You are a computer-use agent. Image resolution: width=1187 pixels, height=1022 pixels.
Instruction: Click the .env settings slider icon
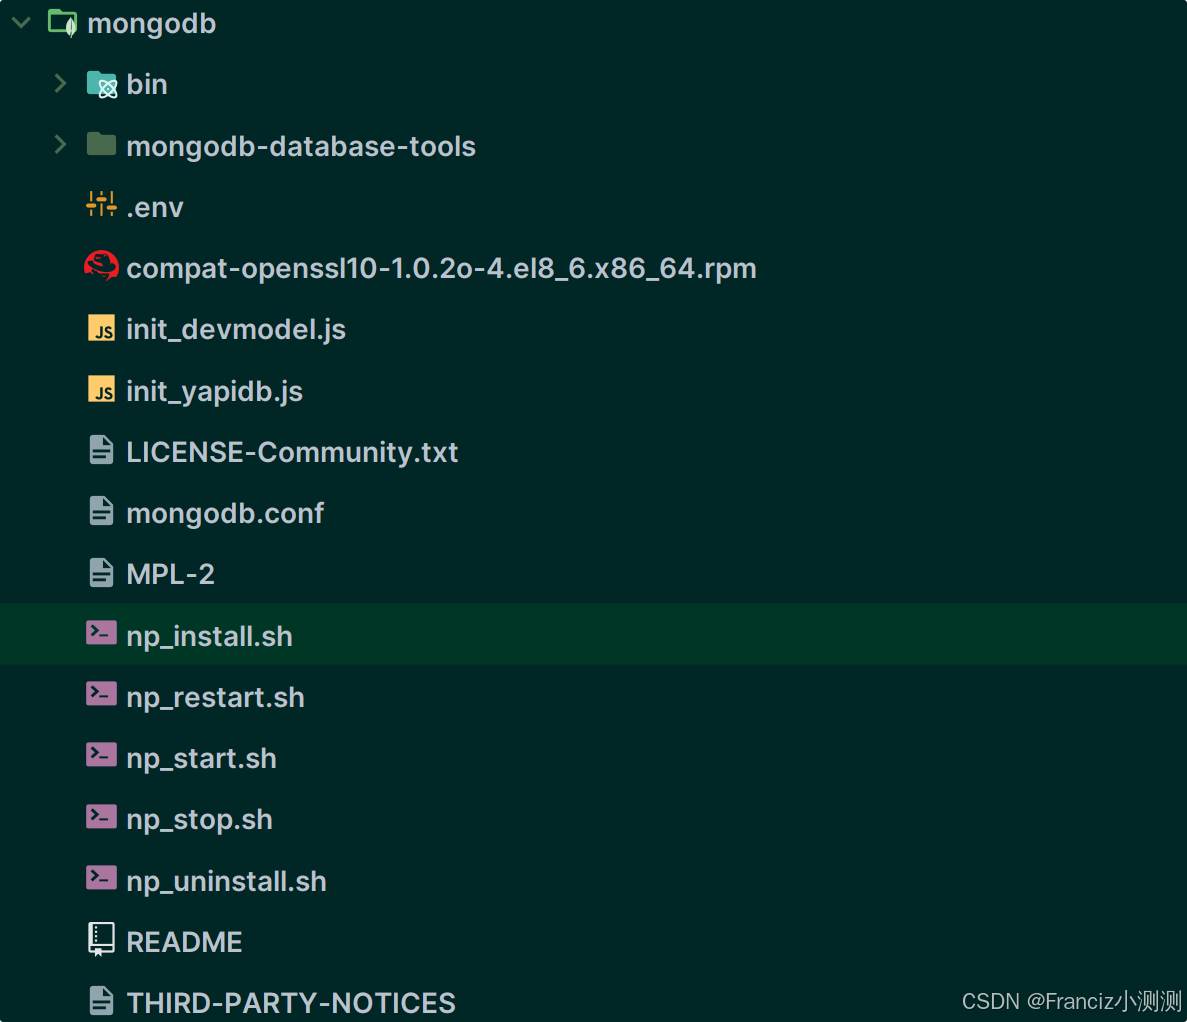pos(101,204)
